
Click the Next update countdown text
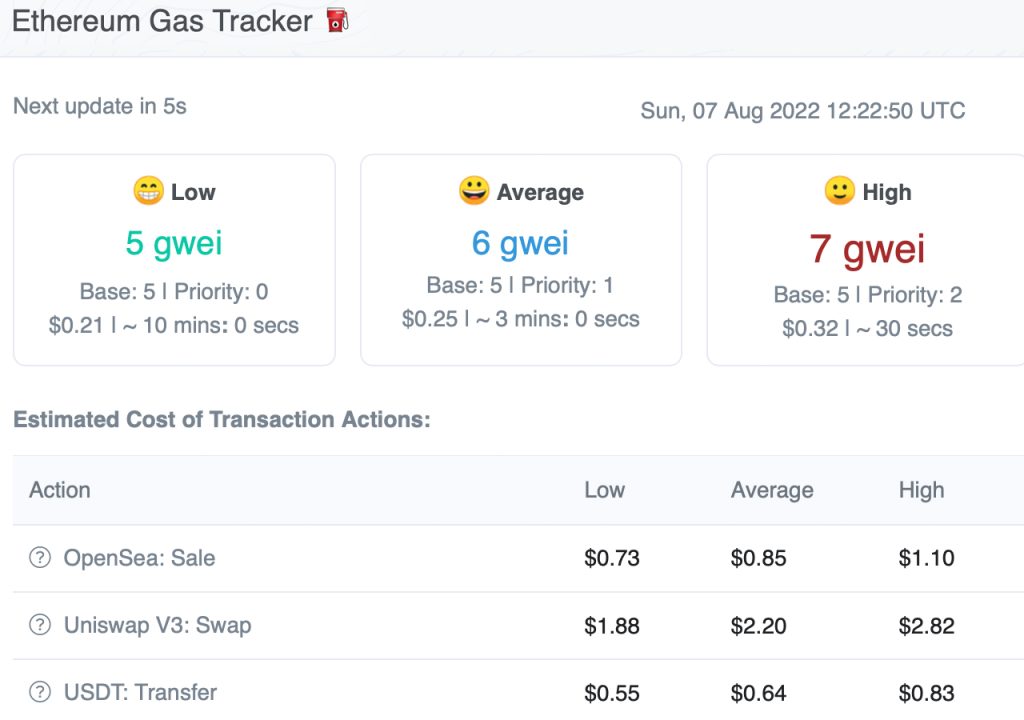click(x=98, y=106)
